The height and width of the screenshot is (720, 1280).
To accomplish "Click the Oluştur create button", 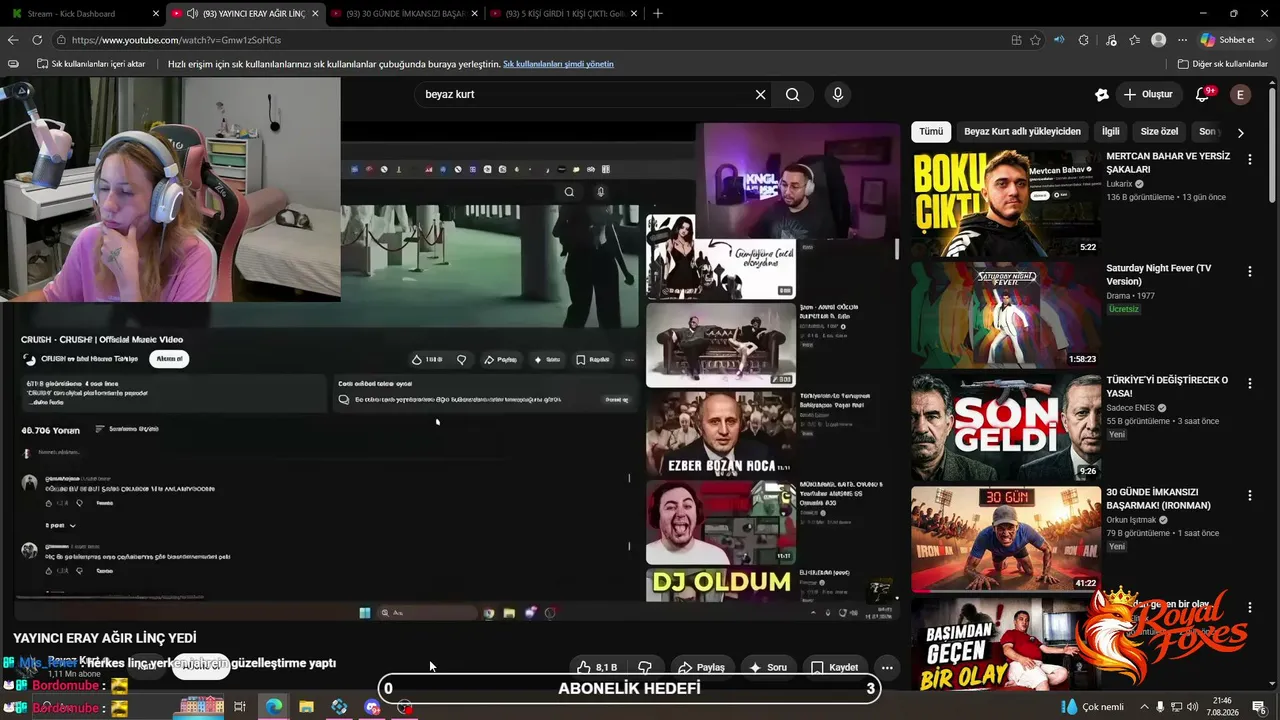I will [1148, 94].
